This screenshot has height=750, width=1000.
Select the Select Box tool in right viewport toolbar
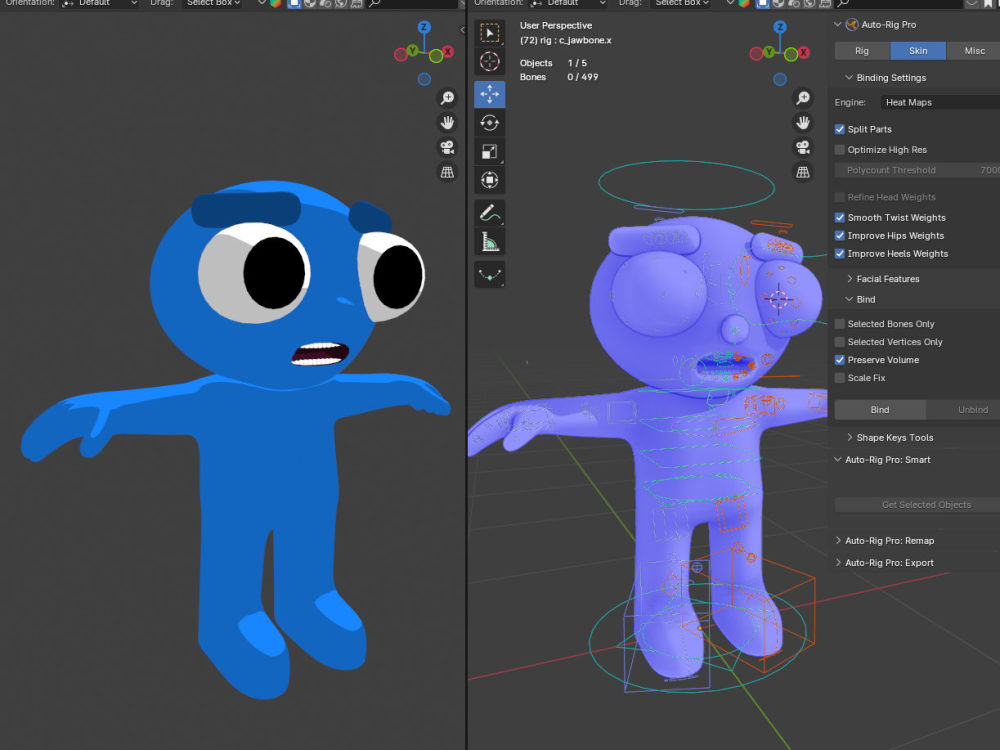tap(490, 33)
